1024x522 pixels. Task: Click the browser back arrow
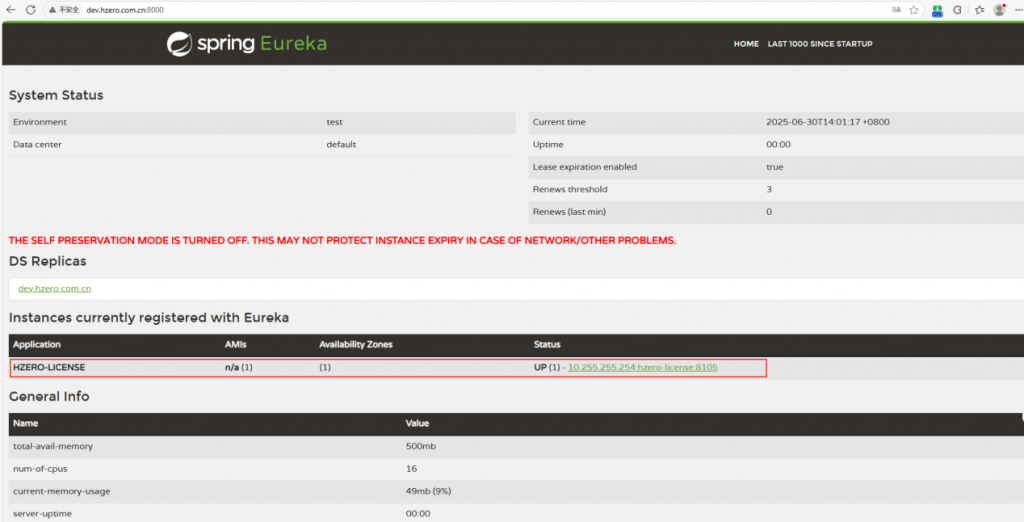(10, 9)
